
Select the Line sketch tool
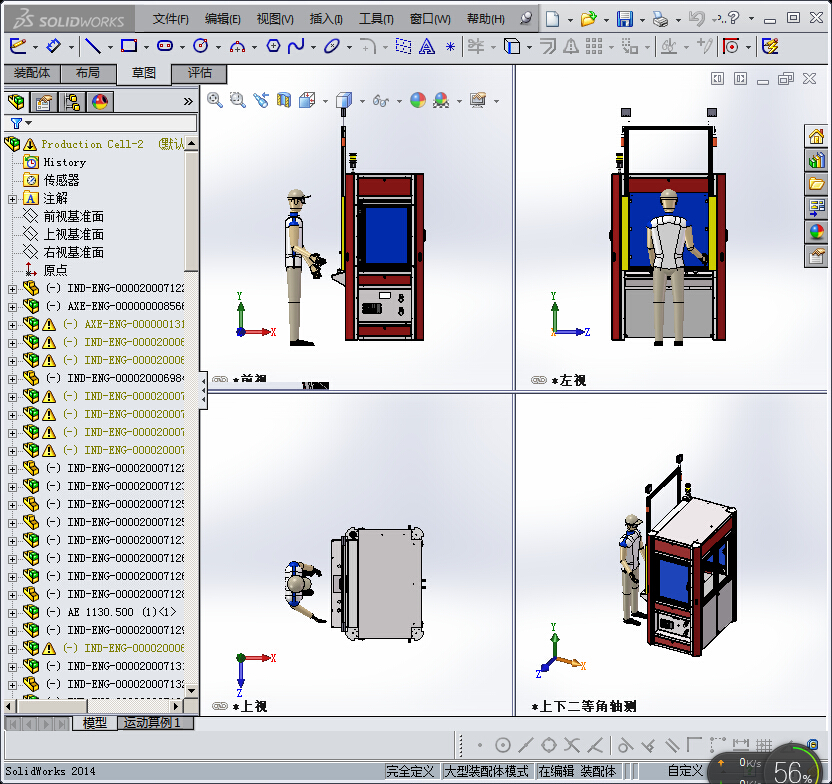coord(93,46)
